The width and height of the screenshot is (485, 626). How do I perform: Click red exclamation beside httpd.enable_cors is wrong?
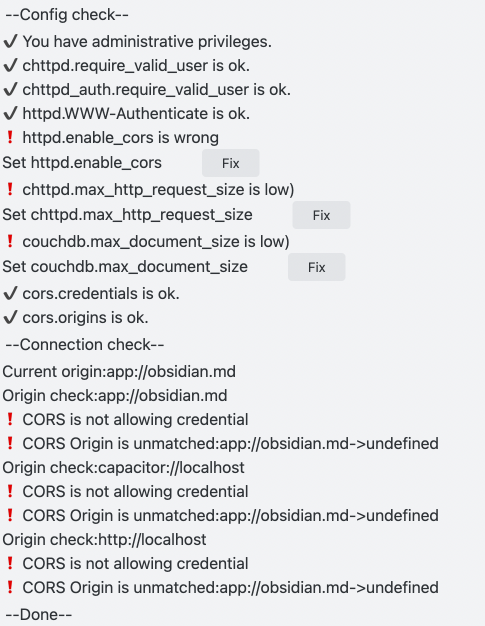click(10, 137)
